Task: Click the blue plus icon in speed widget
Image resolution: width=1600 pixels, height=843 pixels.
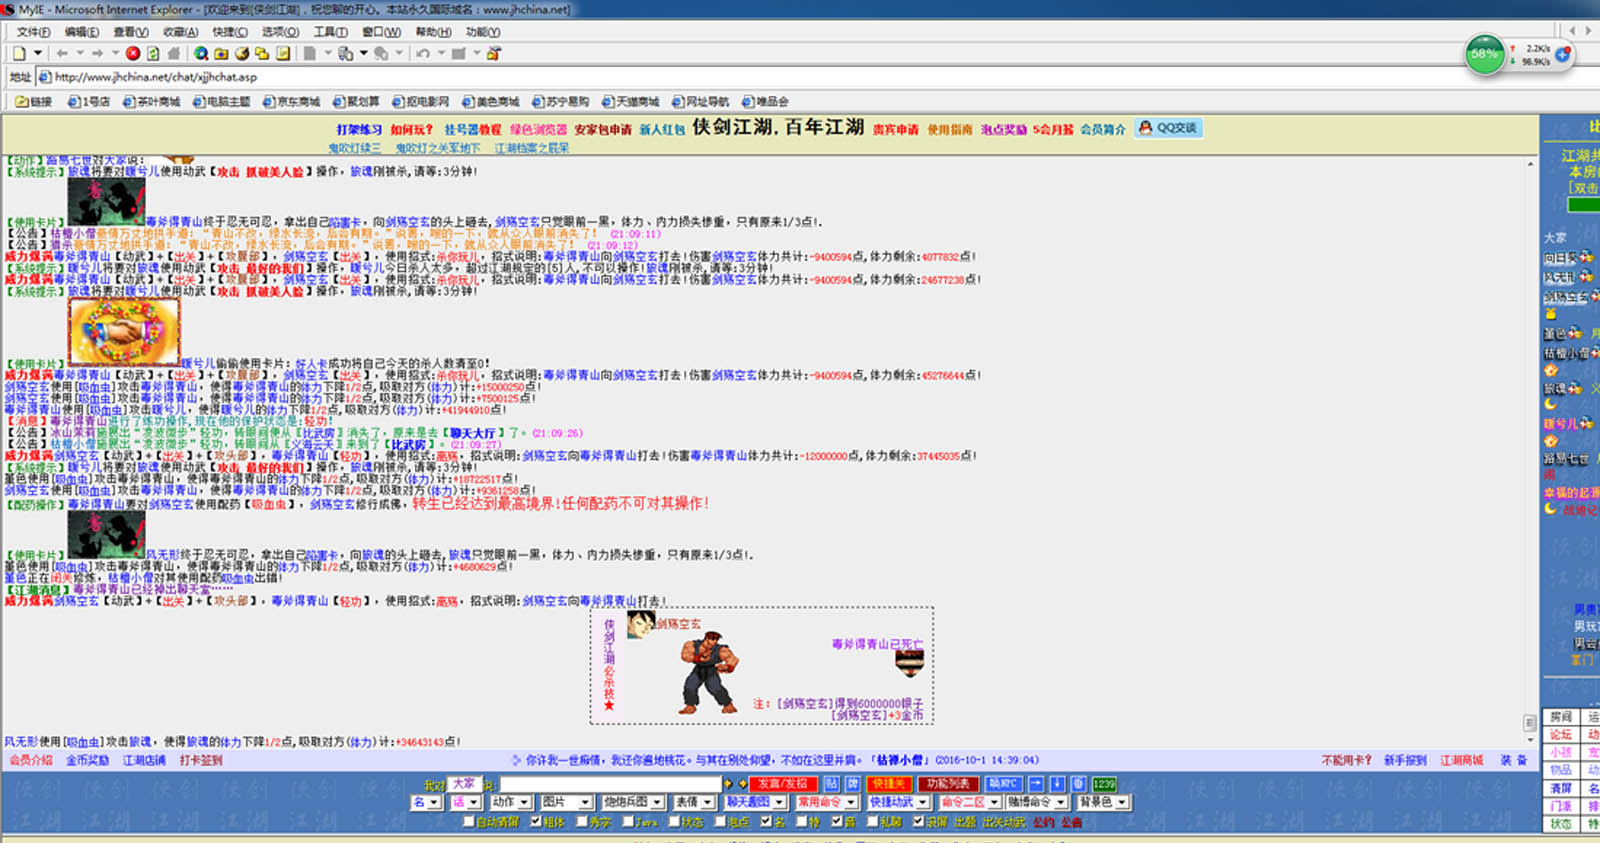Action: [x=1563, y=53]
